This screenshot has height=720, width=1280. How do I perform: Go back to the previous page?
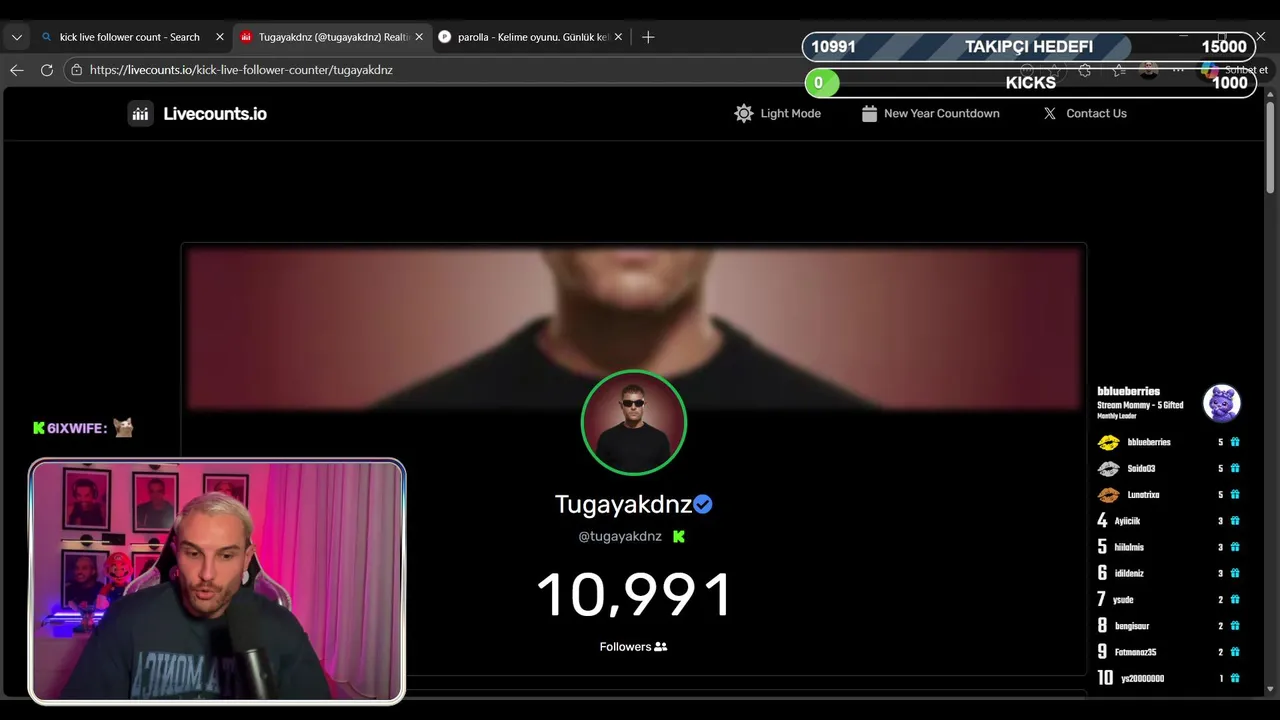pos(16,70)
